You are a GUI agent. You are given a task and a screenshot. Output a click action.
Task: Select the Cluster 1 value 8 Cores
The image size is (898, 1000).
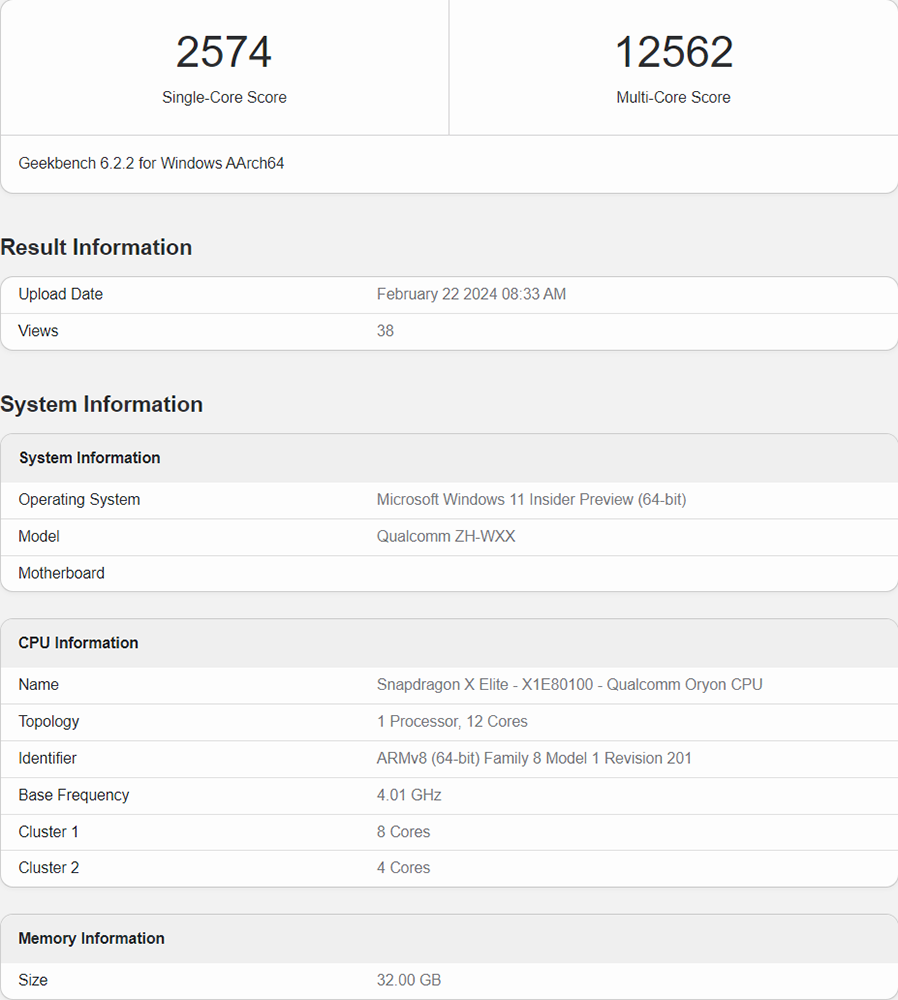(403, 832)
